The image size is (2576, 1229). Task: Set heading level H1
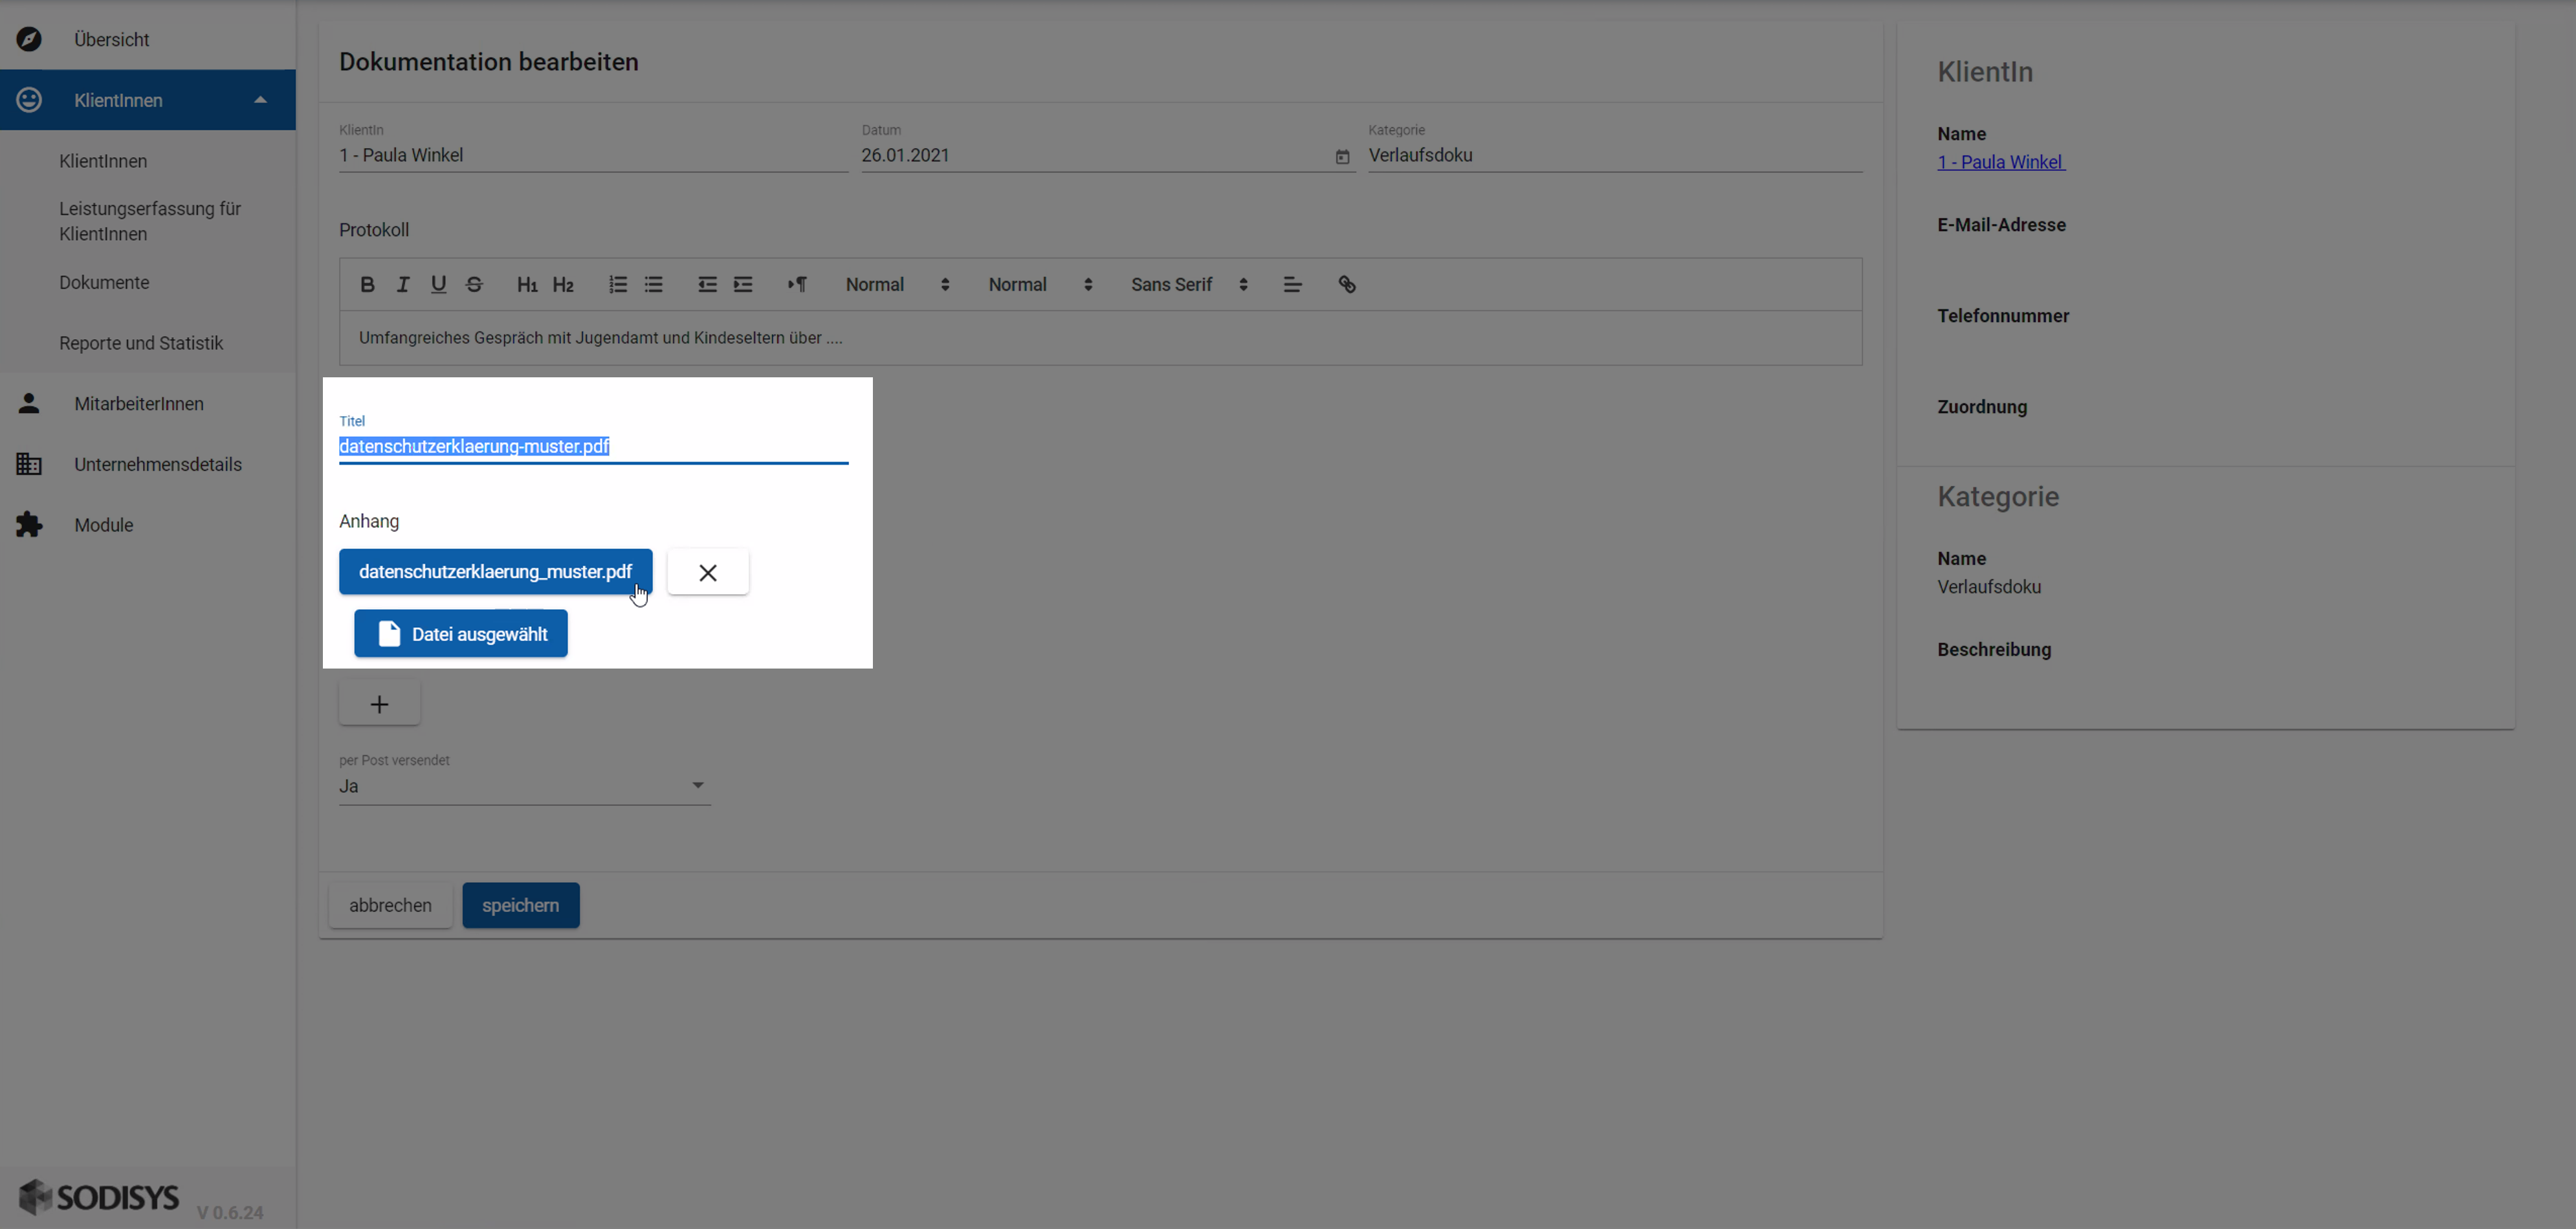coord(527,285)
